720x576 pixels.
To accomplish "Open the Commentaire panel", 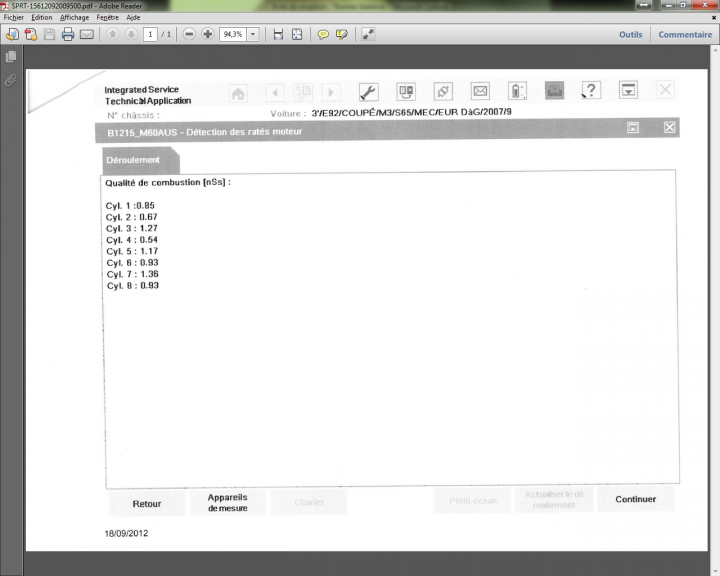I will pos(685,34).
